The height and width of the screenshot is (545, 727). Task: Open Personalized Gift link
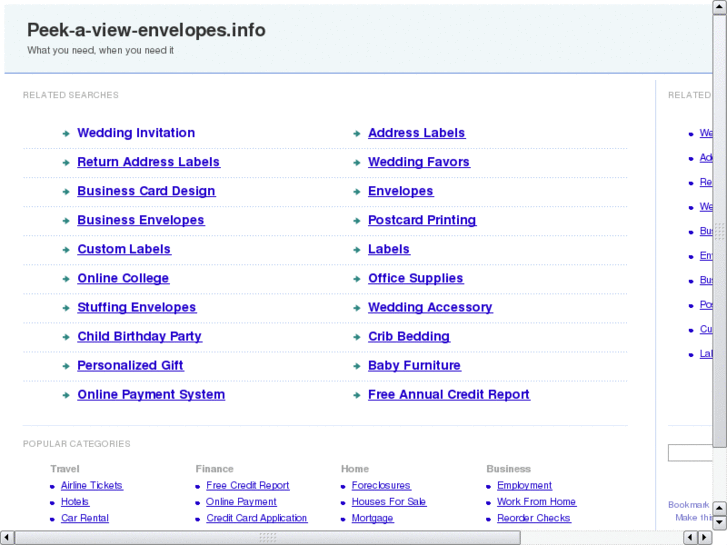tap(130, 365)
